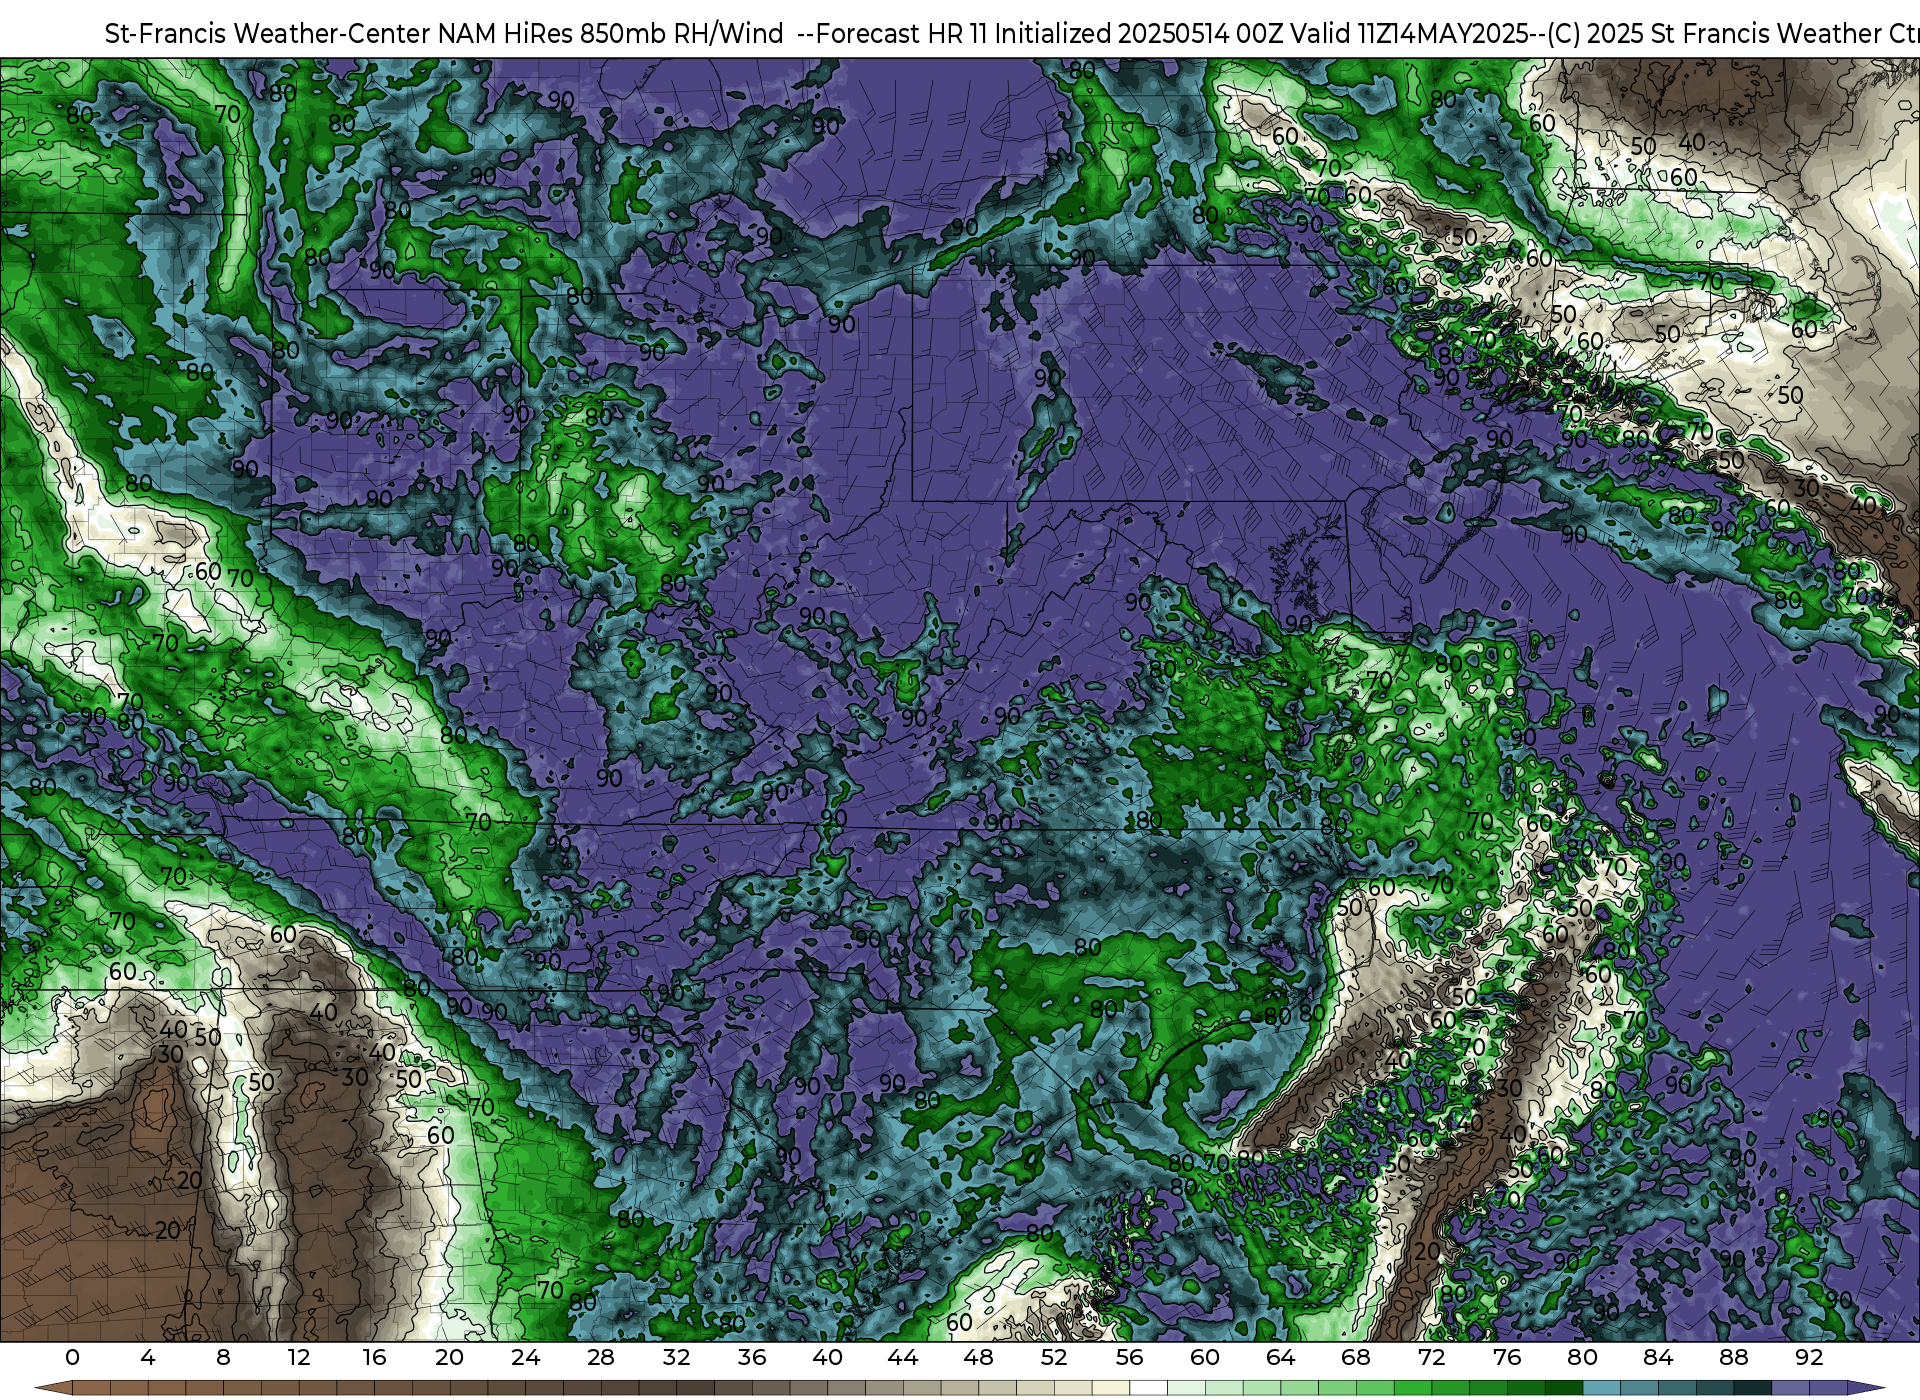Click the 'St-Francis Weather-Center' title text
This screenshot has height=1400, width=1920.
[x=268, y=34]
